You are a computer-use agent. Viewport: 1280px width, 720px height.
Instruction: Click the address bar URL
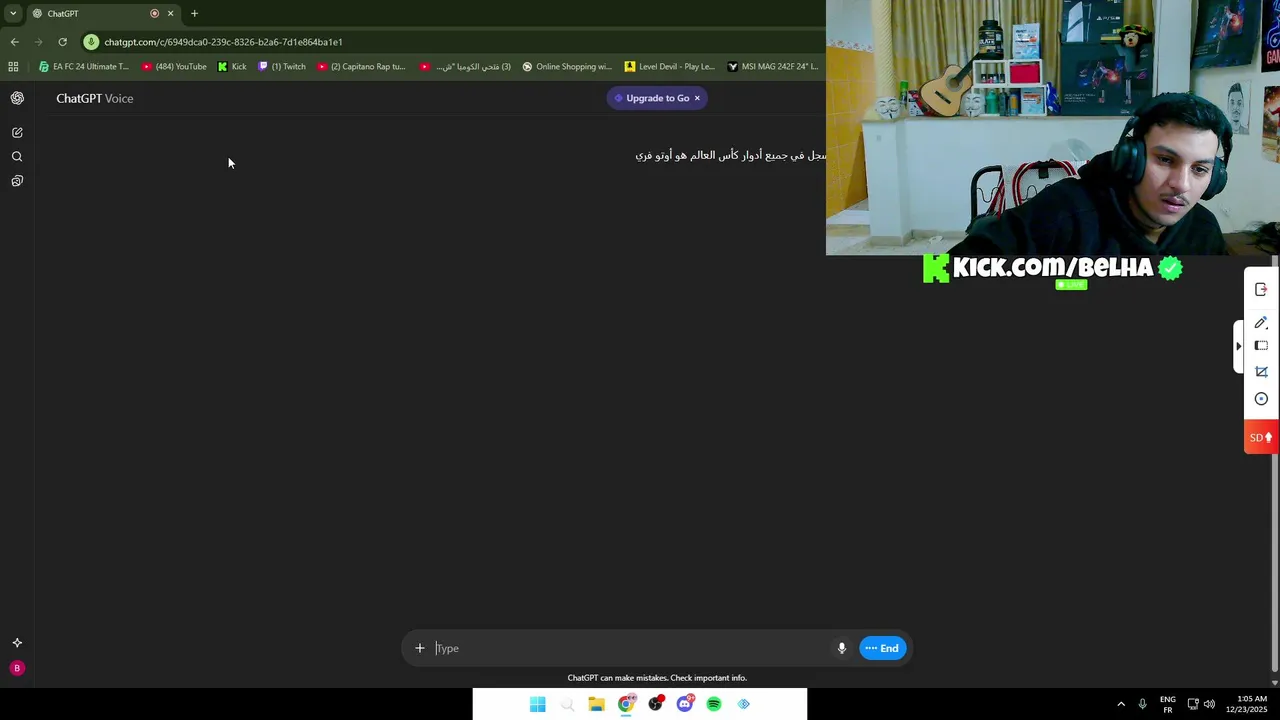pyautogui.click(x=224, y=42)
